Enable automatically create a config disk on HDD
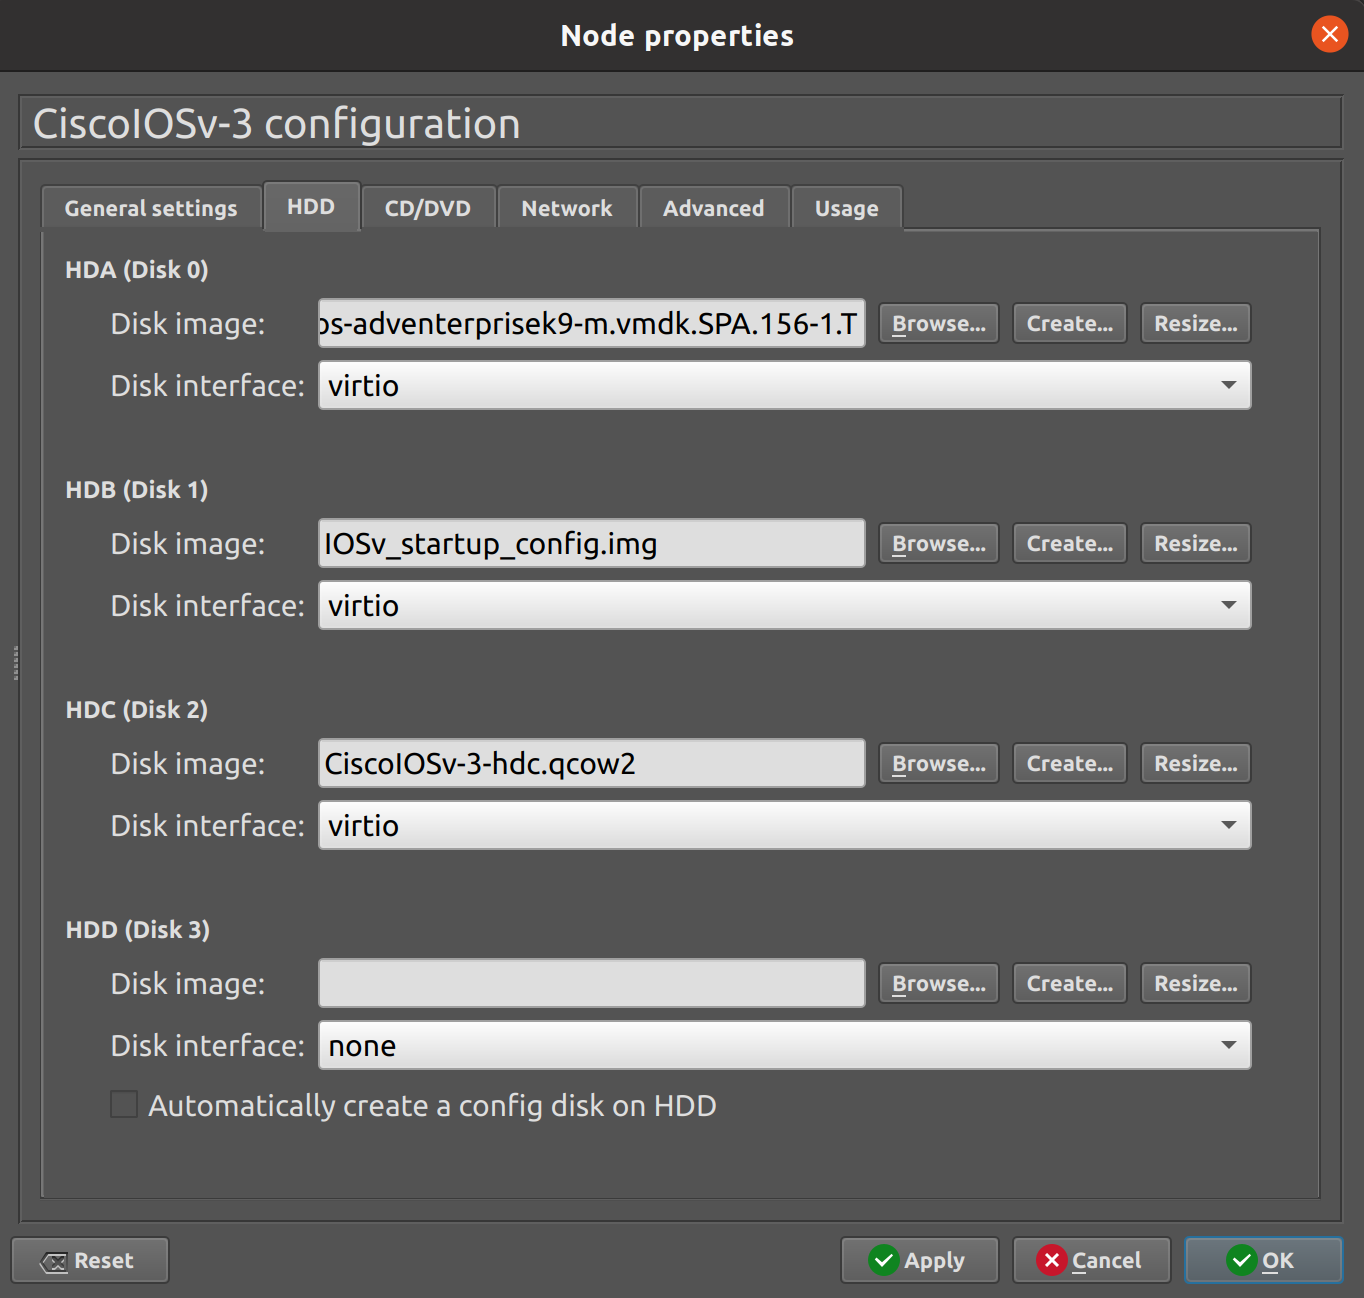This screenshot has width=1364, height=1298. tap(123, 1104)
